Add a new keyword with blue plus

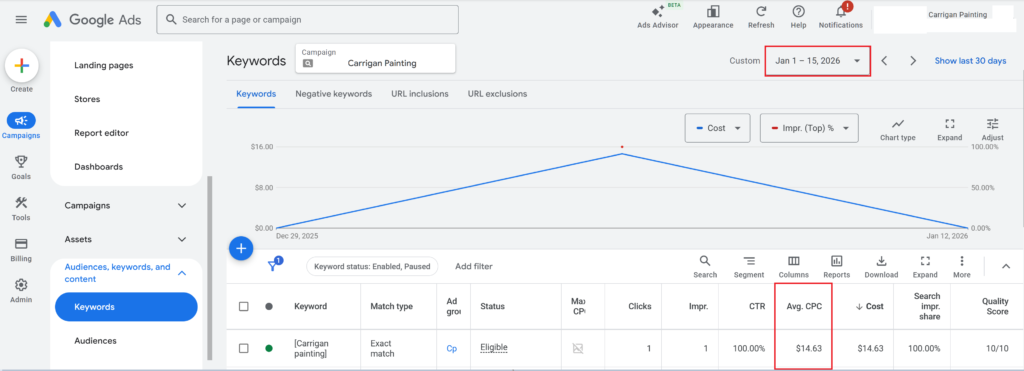241,248
